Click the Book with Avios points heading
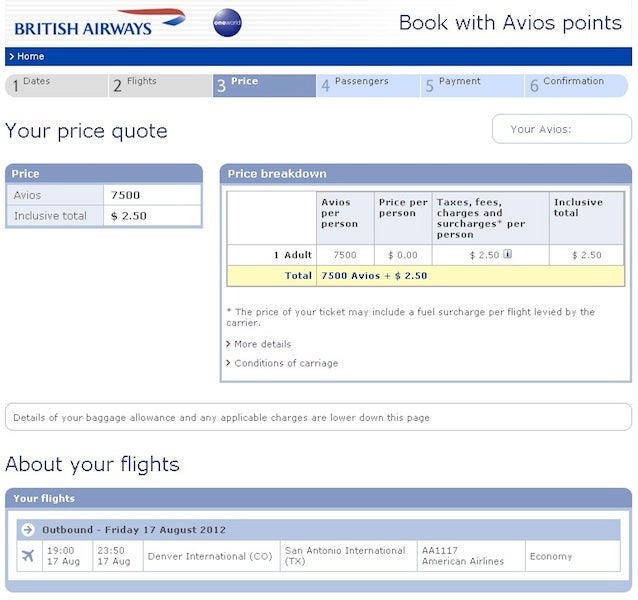This screenshot has width=638, height=600. [509, 22]
